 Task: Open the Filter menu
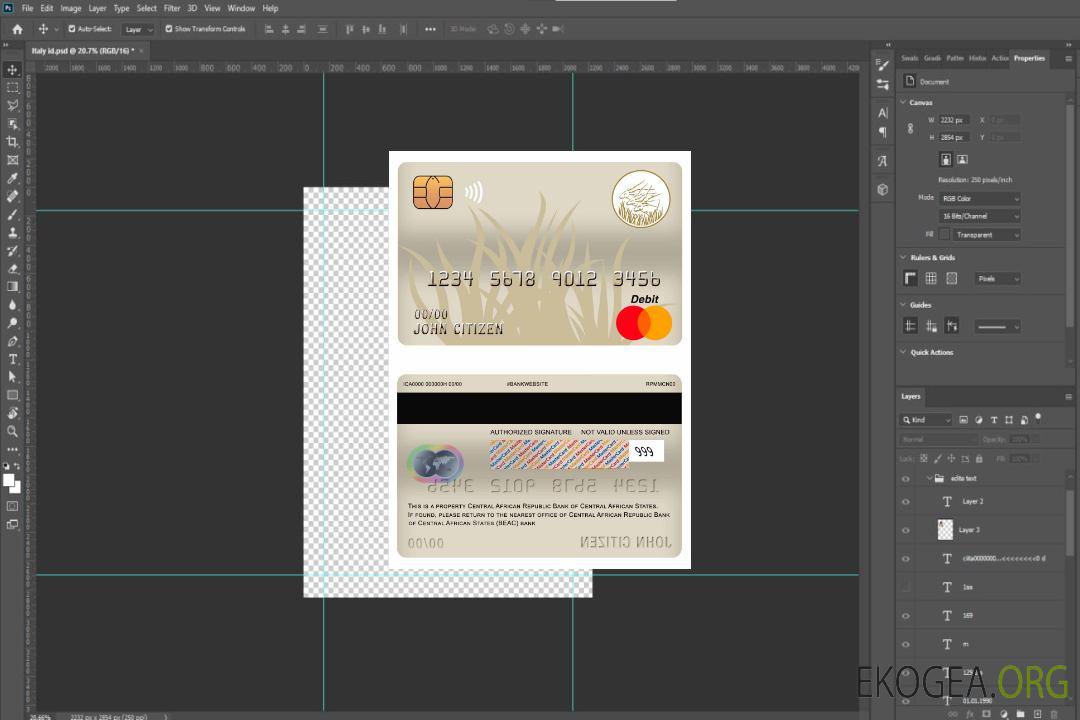pyautogui.click(x=172, y=8)
